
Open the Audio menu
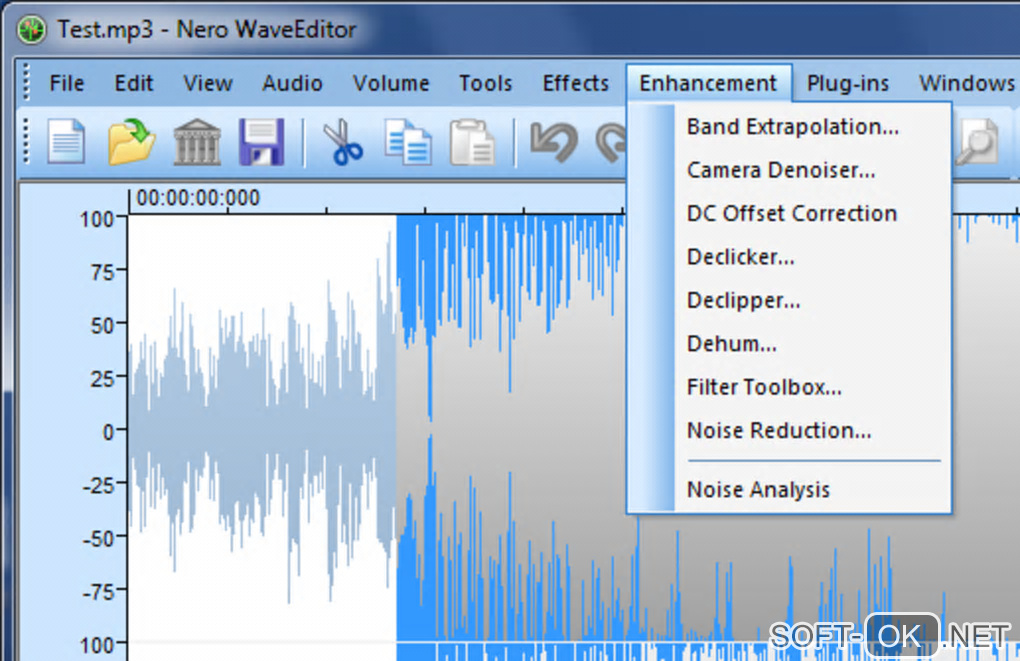click(x=292, y=83)
